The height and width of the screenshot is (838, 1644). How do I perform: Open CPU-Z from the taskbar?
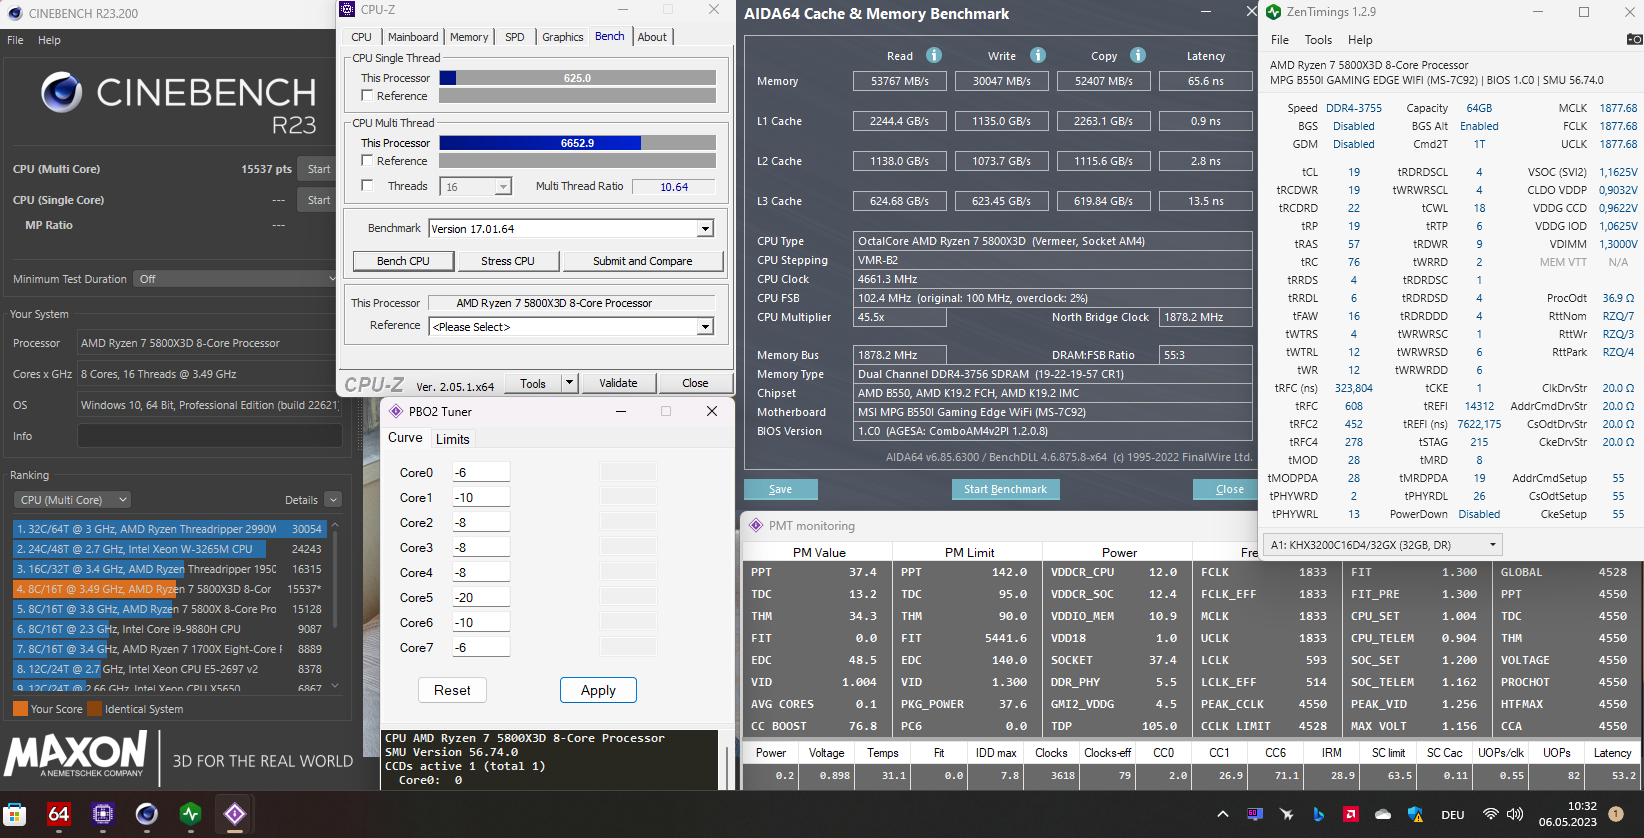click(103, 814)
